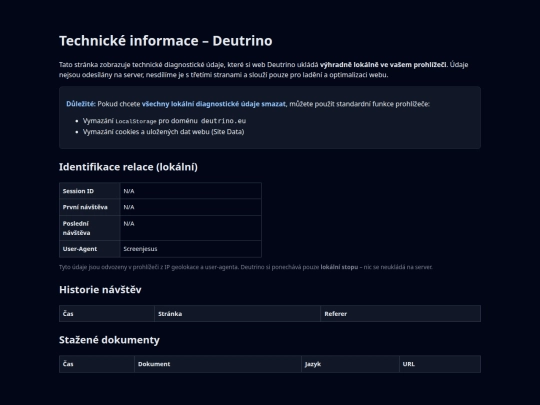The width and height of the screenshot is (540, 405).
Task: Click heading 'Historie návštěv'
Action: click(x=100, y=290)
